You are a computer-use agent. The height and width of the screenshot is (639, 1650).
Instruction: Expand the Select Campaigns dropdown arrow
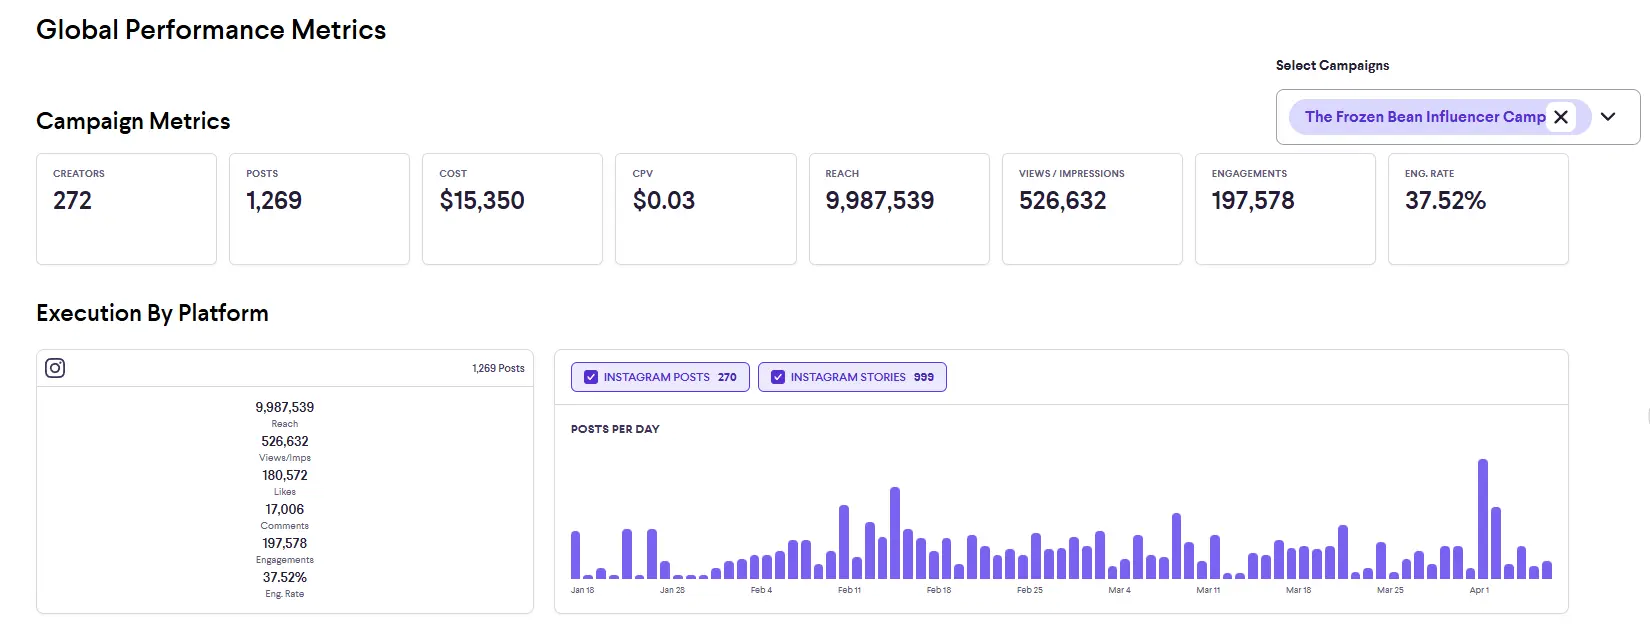tap(1608, 117)
